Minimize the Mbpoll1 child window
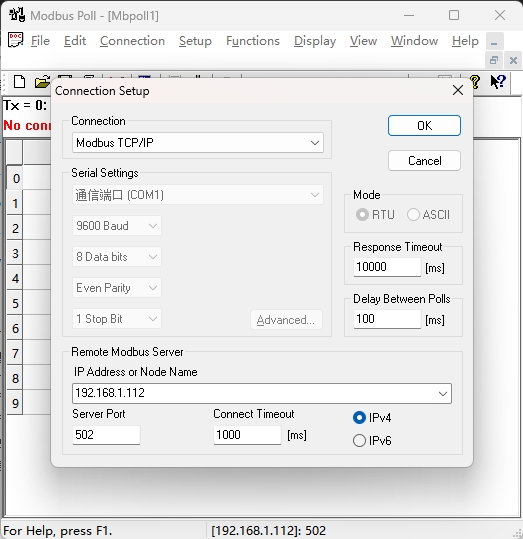This screenshot has width=523, height=539. [495, 41]
